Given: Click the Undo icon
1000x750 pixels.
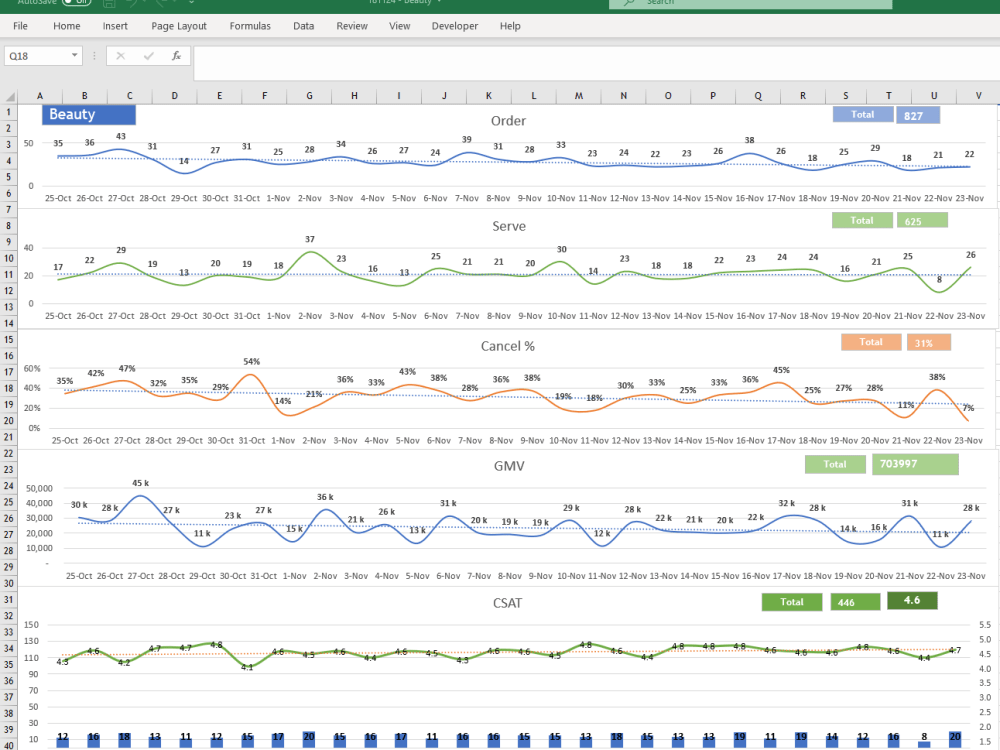Looking at the screenshot, I should (x=132, y=4).
